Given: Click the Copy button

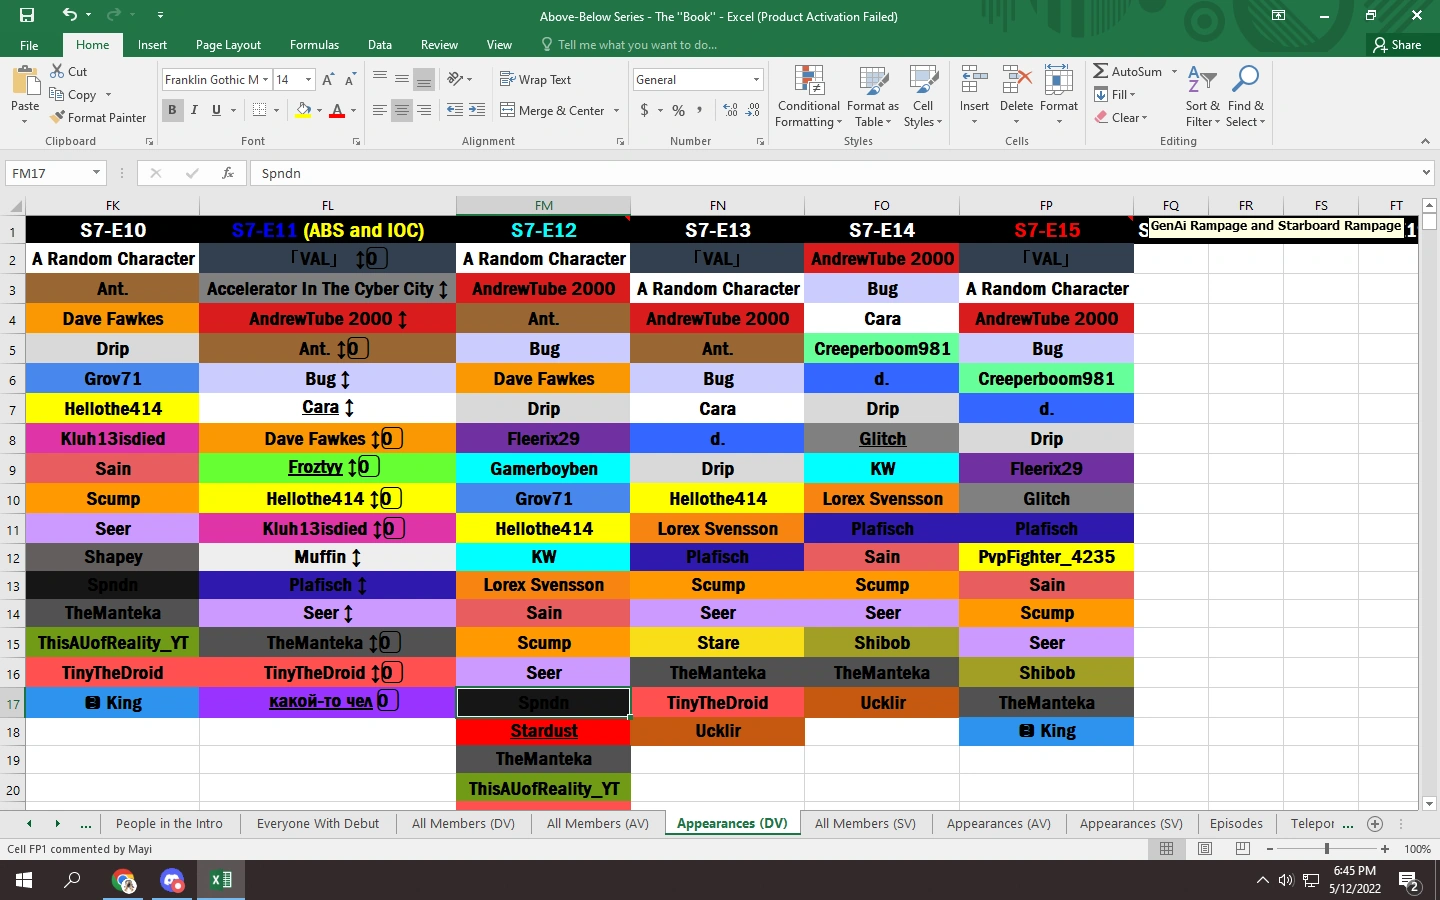Looking at the screenshot, I should click(x=73, y=95).
